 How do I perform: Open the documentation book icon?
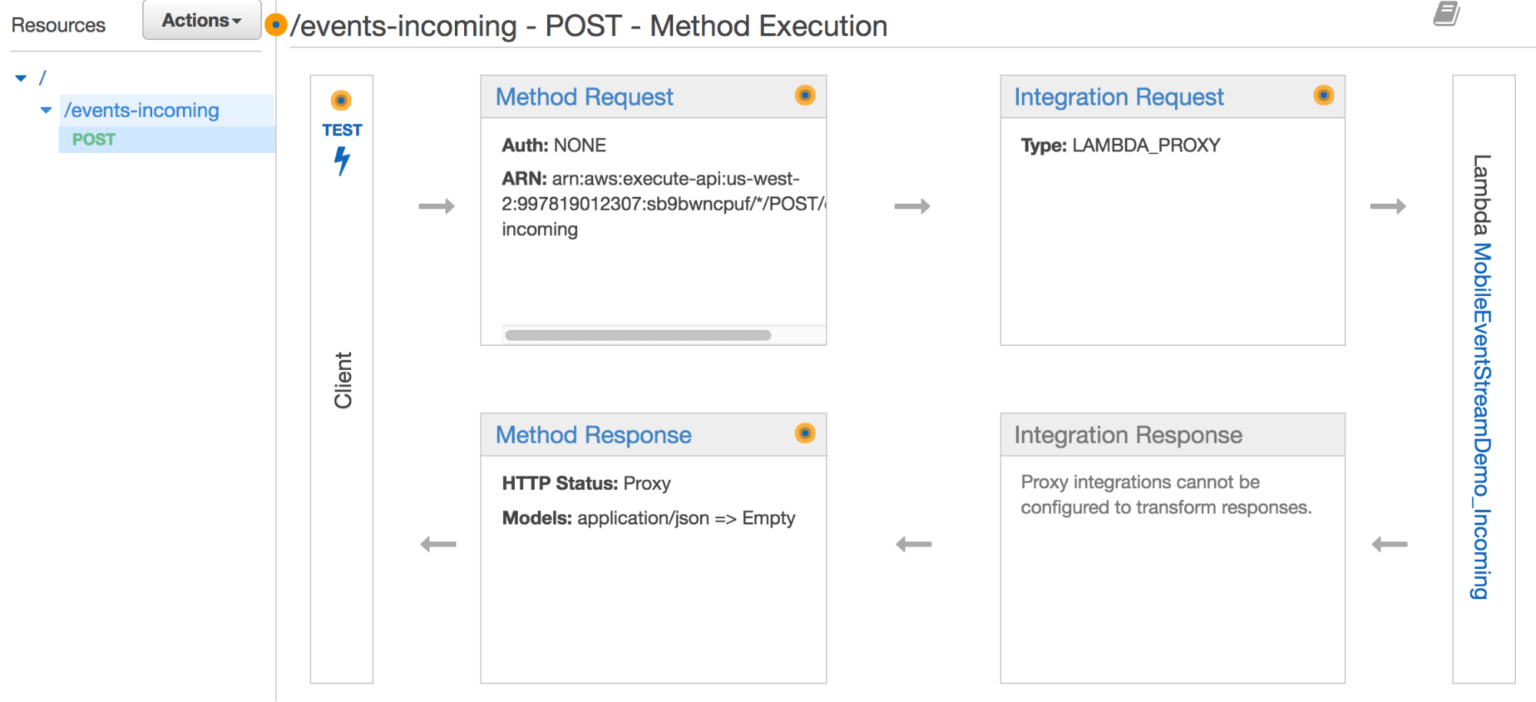pos(1446,14)
